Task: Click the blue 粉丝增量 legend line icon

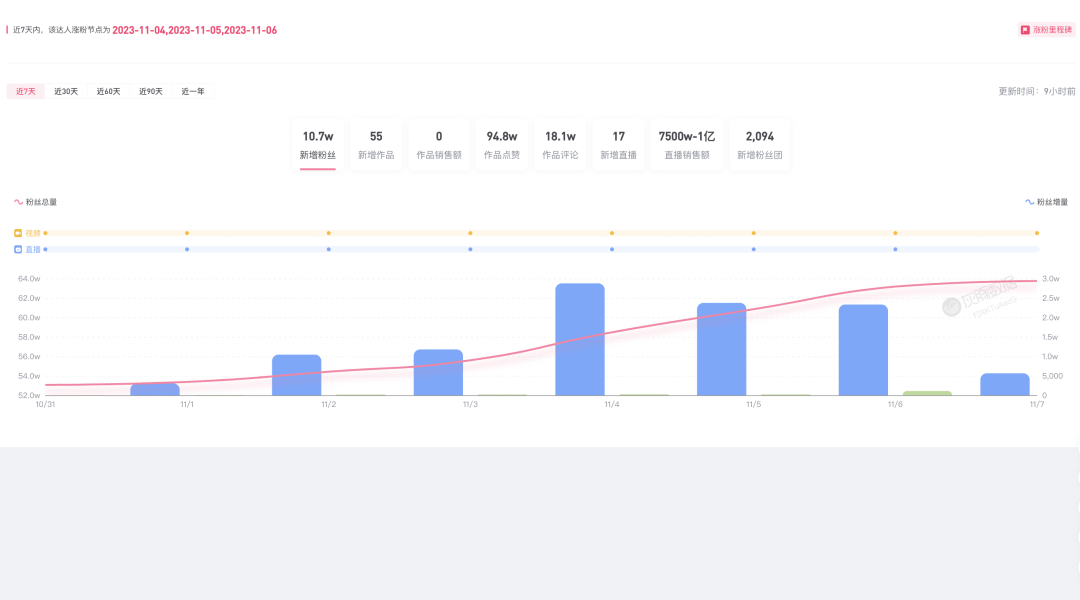Action: [x=1029, y=202]
